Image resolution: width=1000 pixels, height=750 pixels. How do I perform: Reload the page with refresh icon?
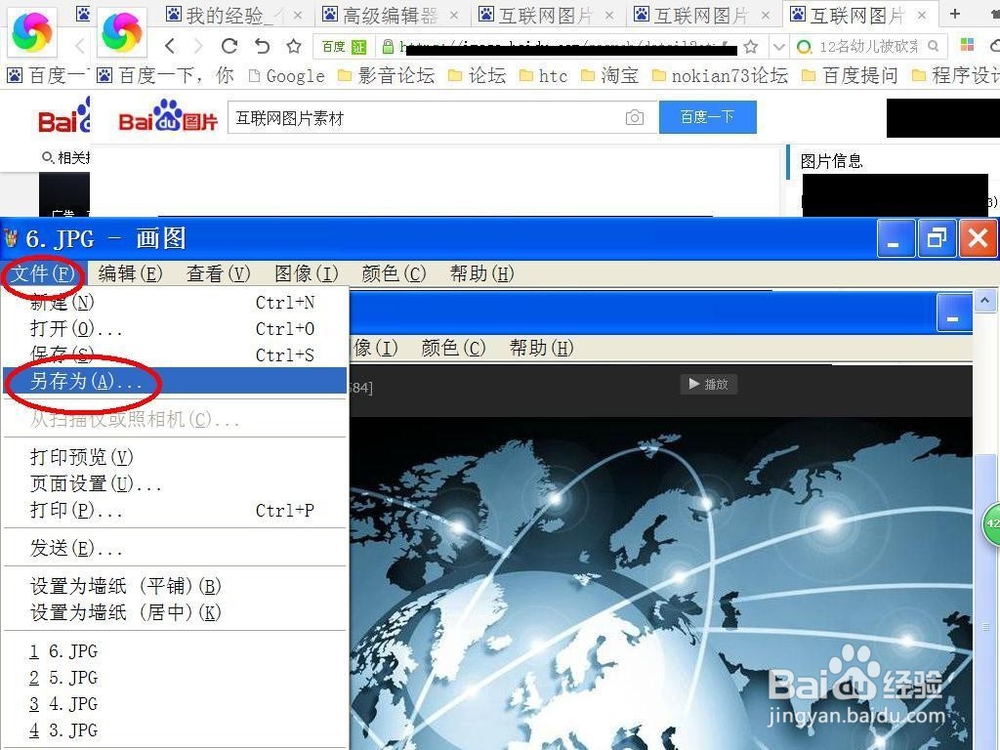[230, 46]
